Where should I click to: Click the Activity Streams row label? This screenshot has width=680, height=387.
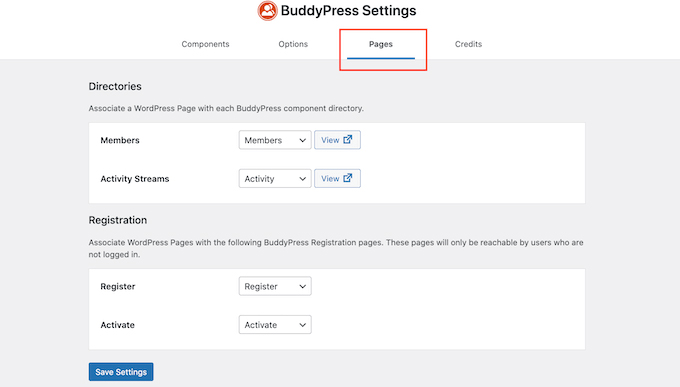tap(135, 179)
